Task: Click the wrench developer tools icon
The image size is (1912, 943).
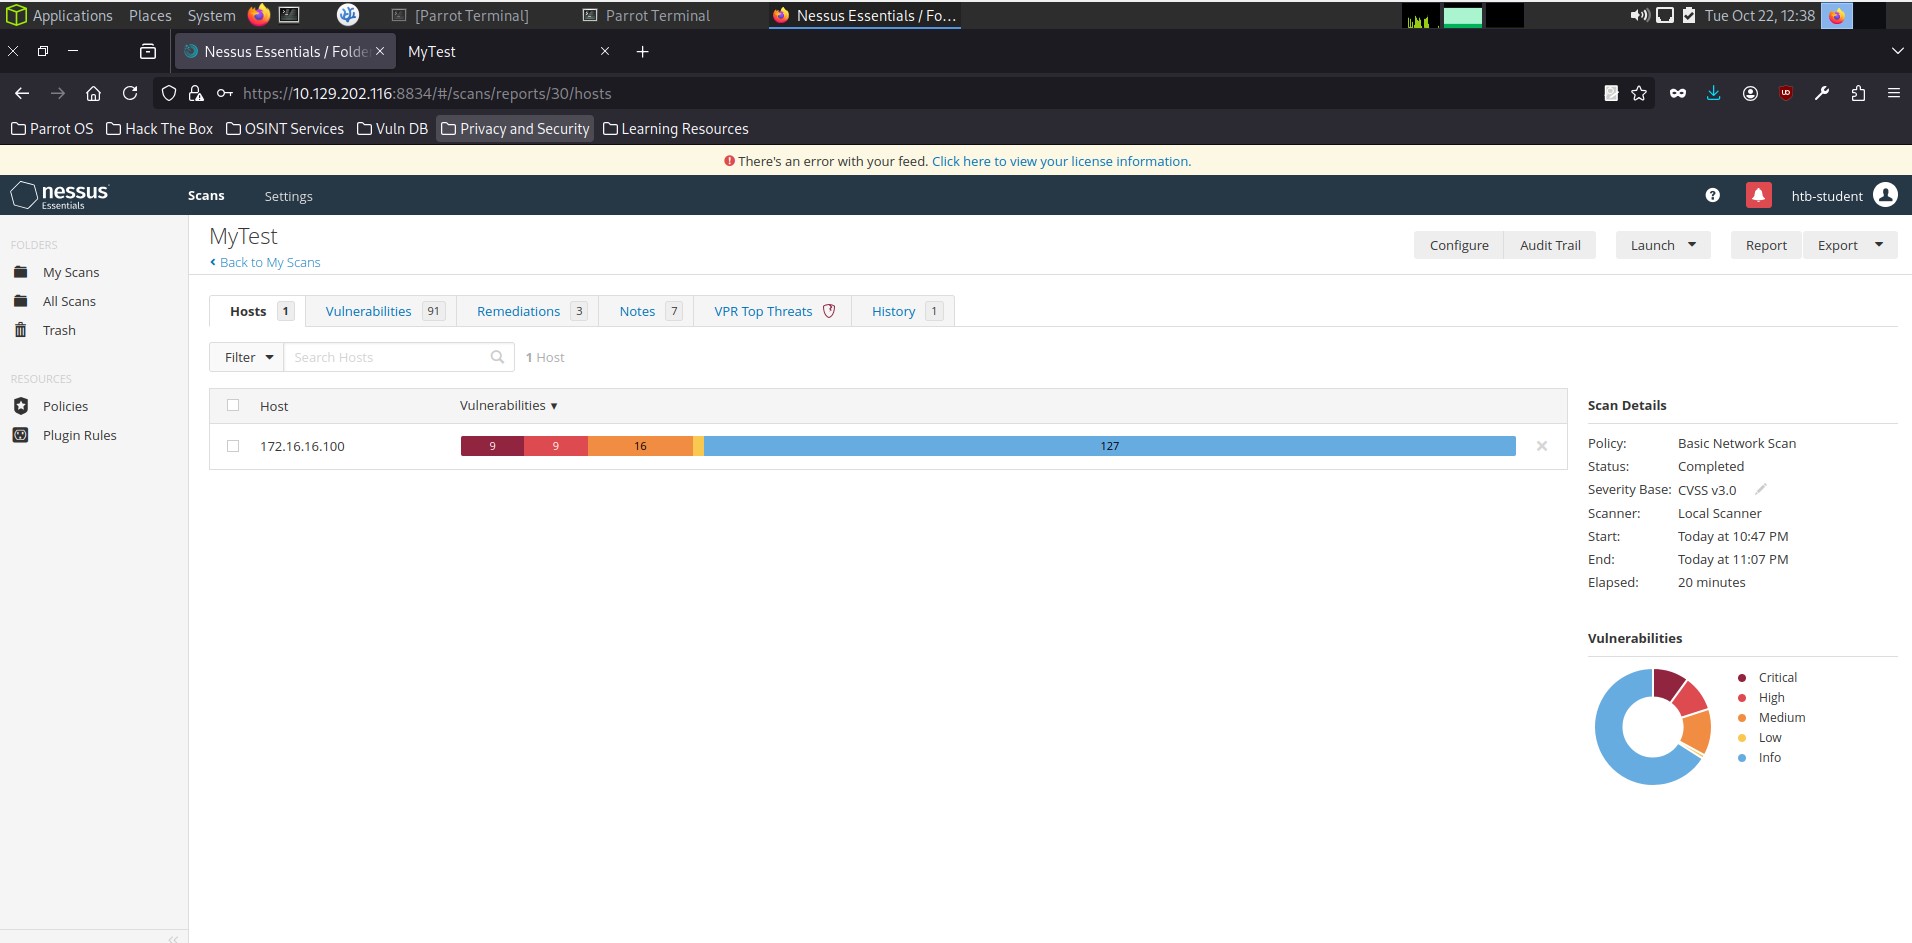Action: (x=1822, y=93)
